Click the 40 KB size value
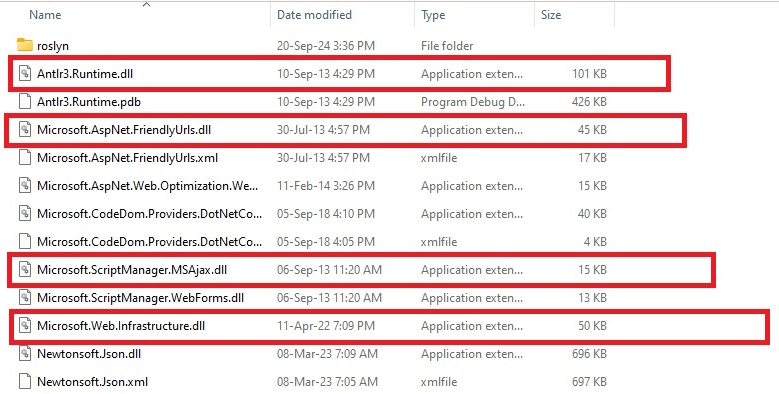 click(x=592, y=214)
